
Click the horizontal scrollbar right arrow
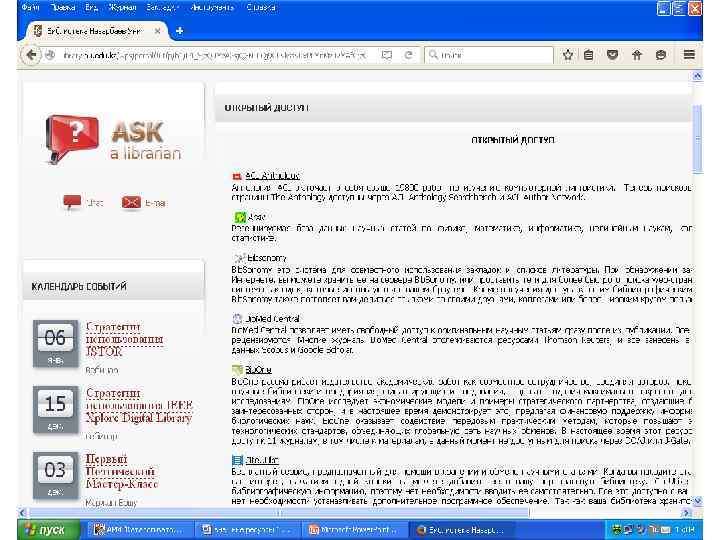coord(686,512)
